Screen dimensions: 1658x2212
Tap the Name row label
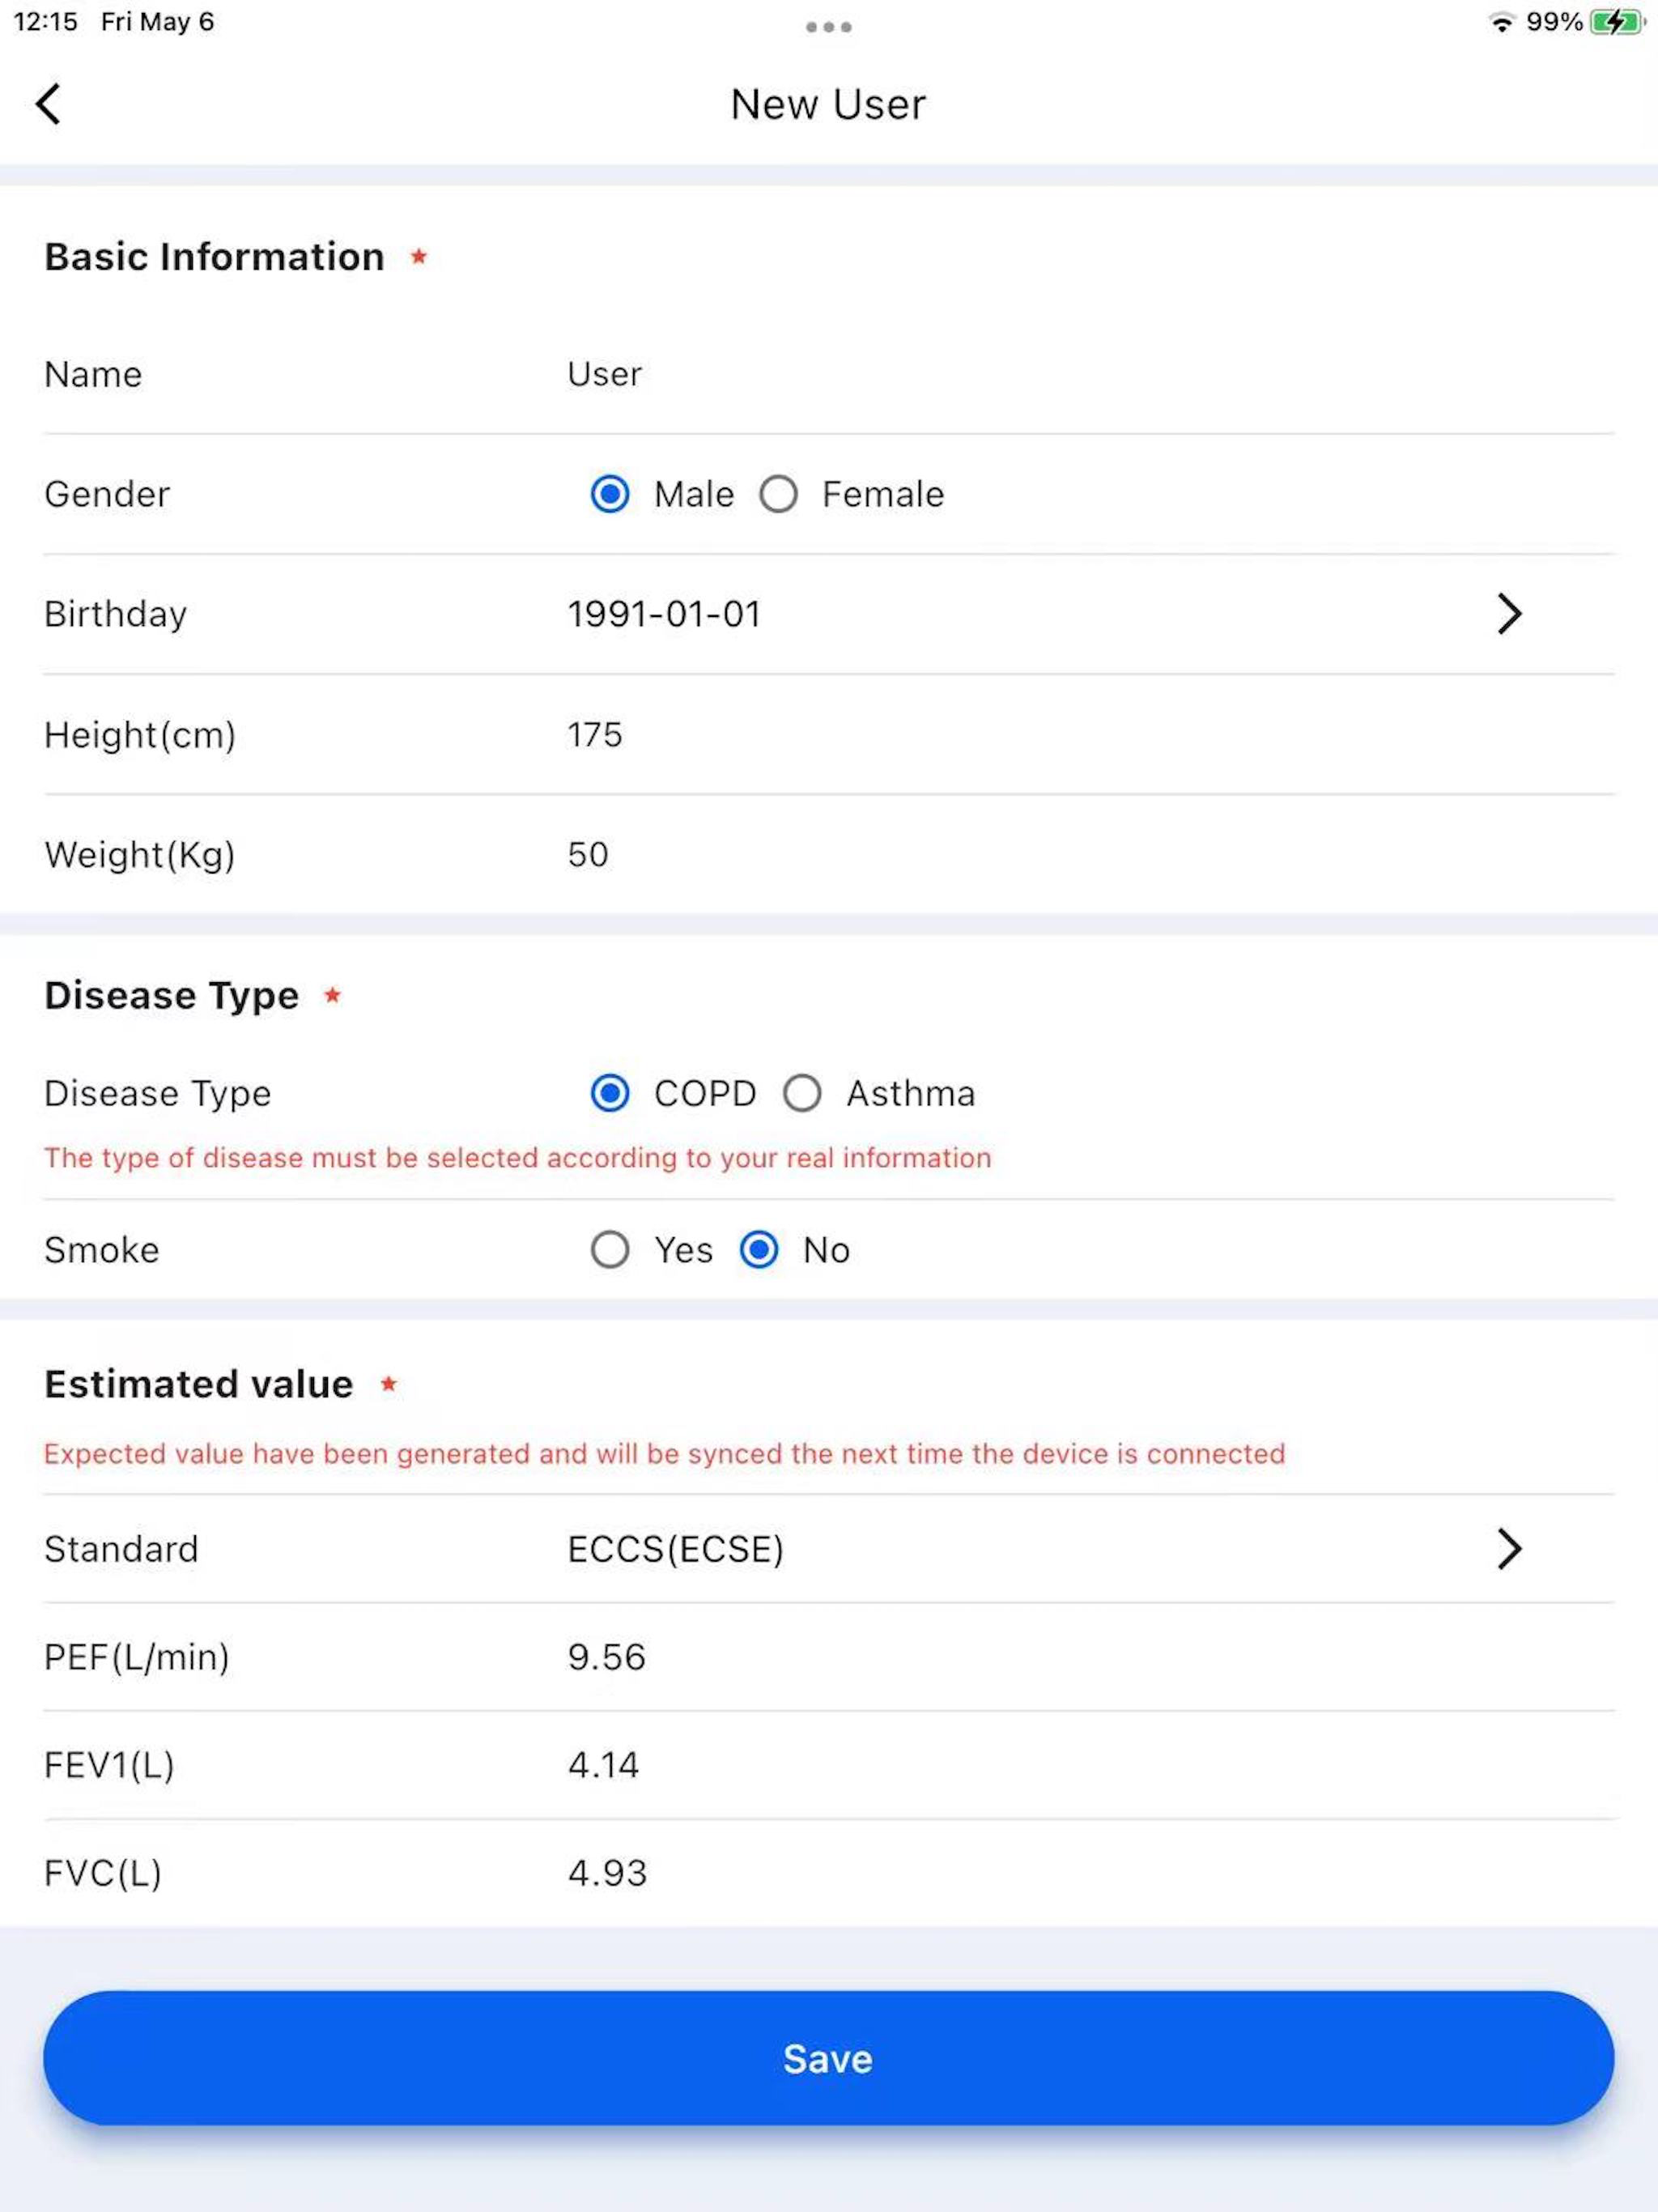93,375
